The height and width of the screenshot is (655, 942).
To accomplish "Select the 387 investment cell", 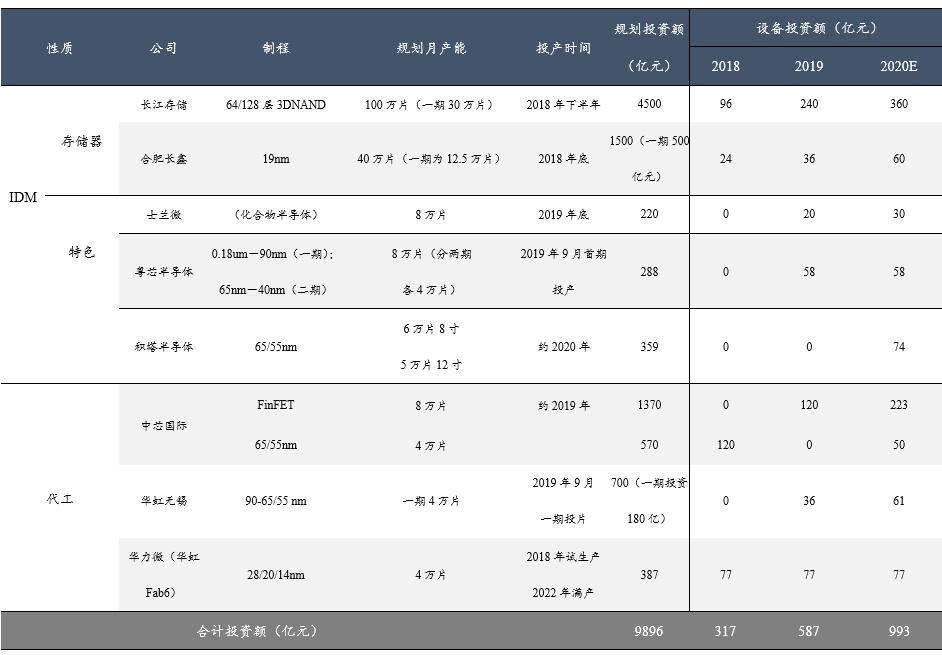I will coord(649,575).
